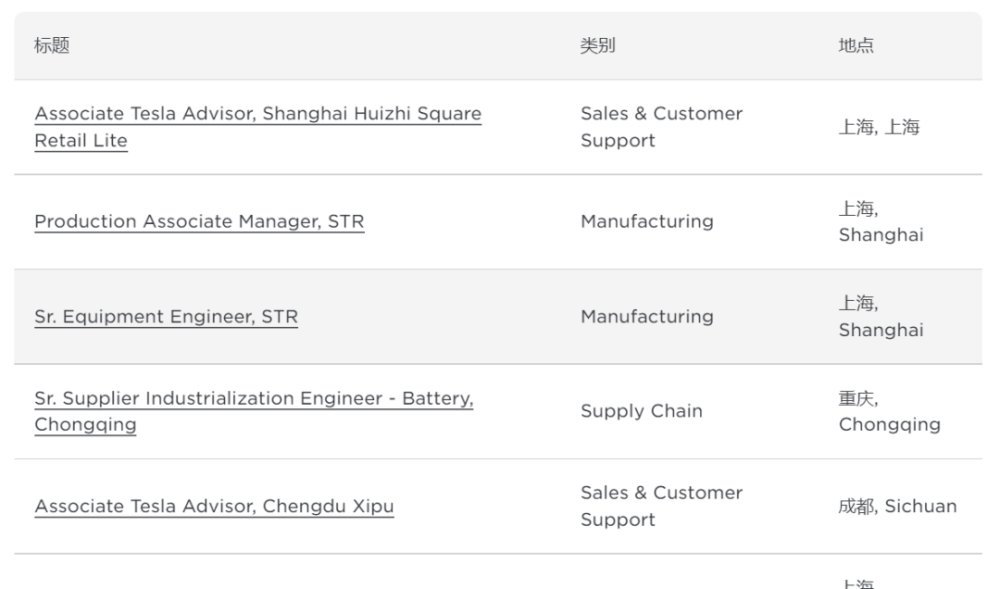
Task: Open Associate Tesla Advisor, Chengdu Xipu job
Action: coord(214,507)
